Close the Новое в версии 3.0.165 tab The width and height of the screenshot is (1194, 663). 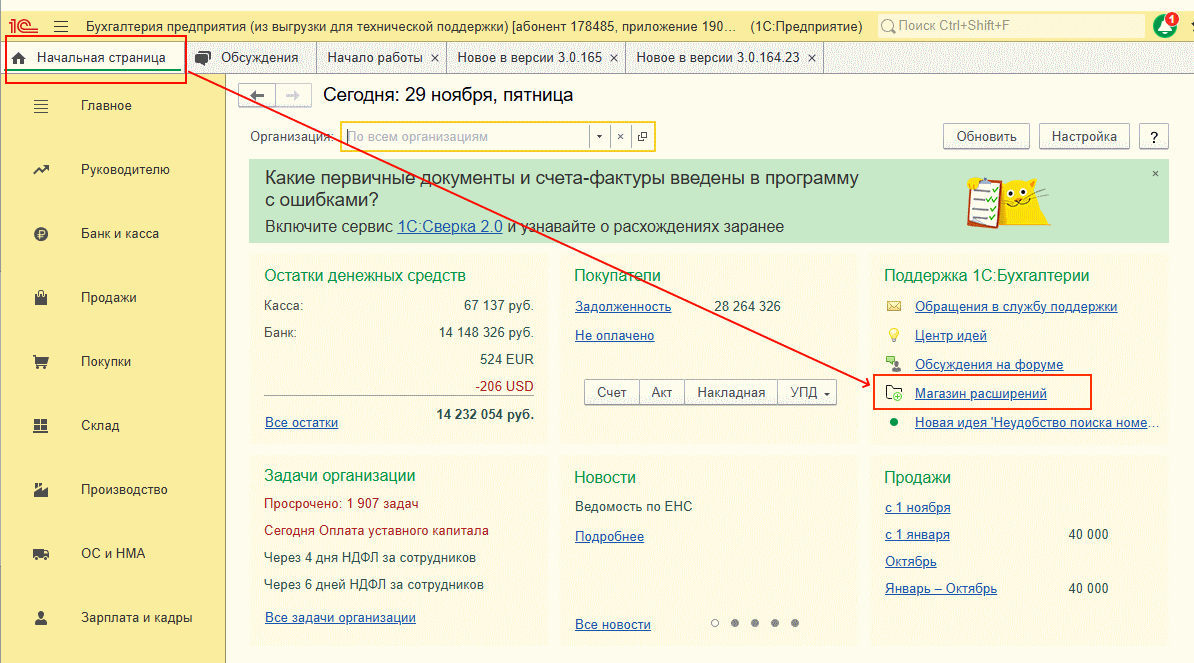tap(614, 58)
